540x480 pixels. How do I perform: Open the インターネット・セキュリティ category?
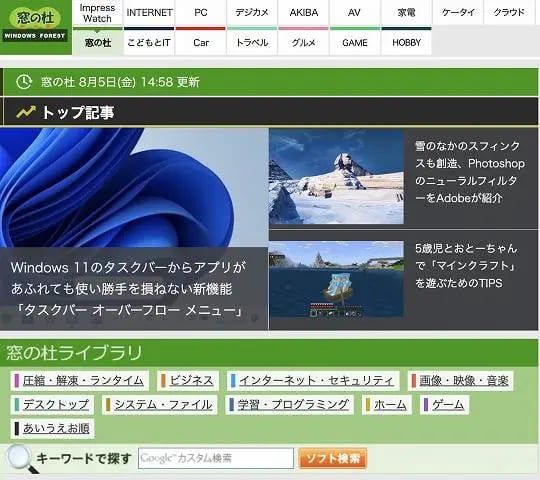(313, 381)
